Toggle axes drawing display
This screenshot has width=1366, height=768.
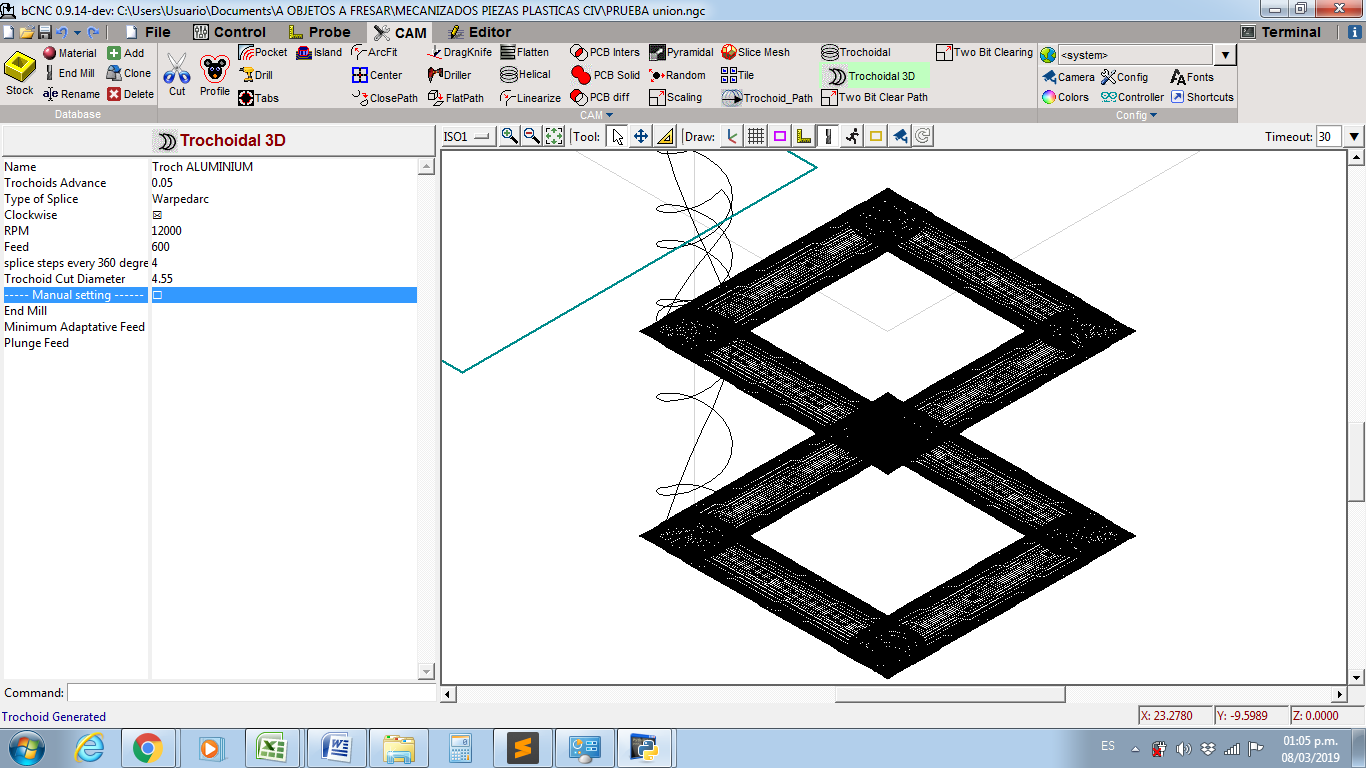click(732, 136)
